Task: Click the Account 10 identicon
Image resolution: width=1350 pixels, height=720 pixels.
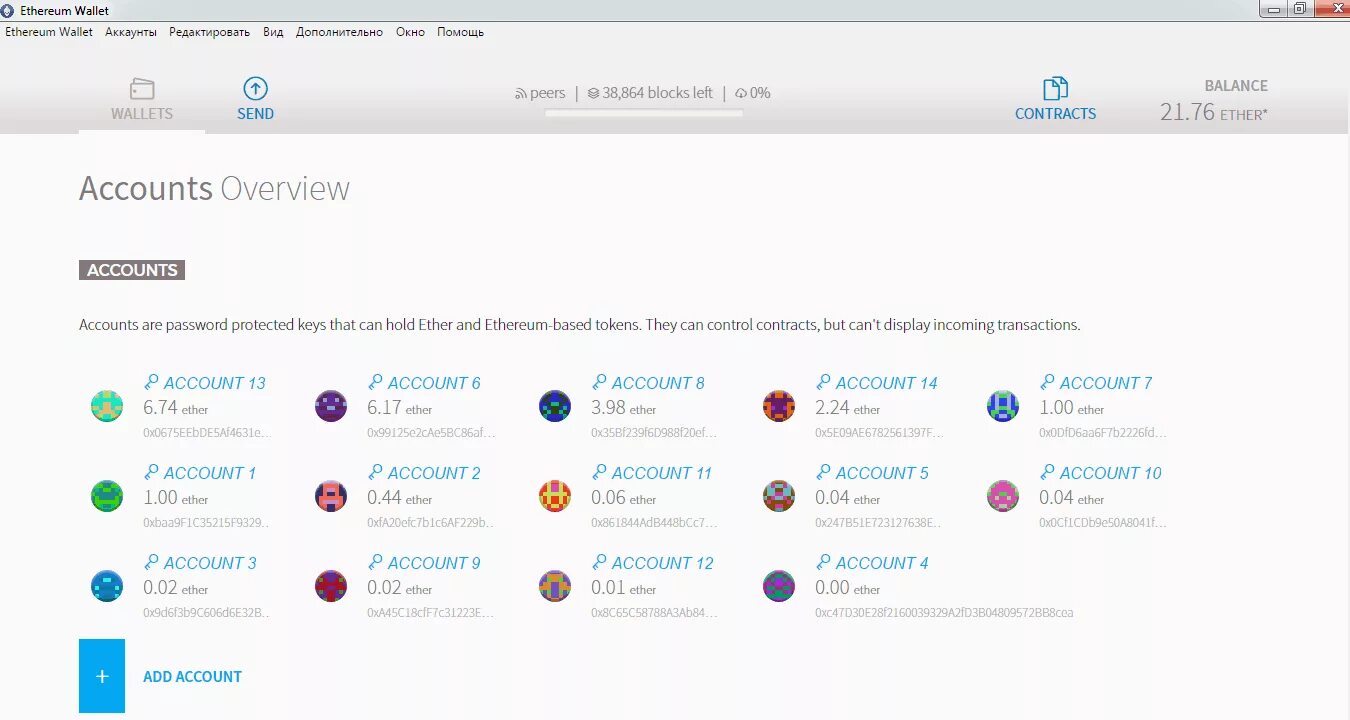Action: coord(1003,496)
